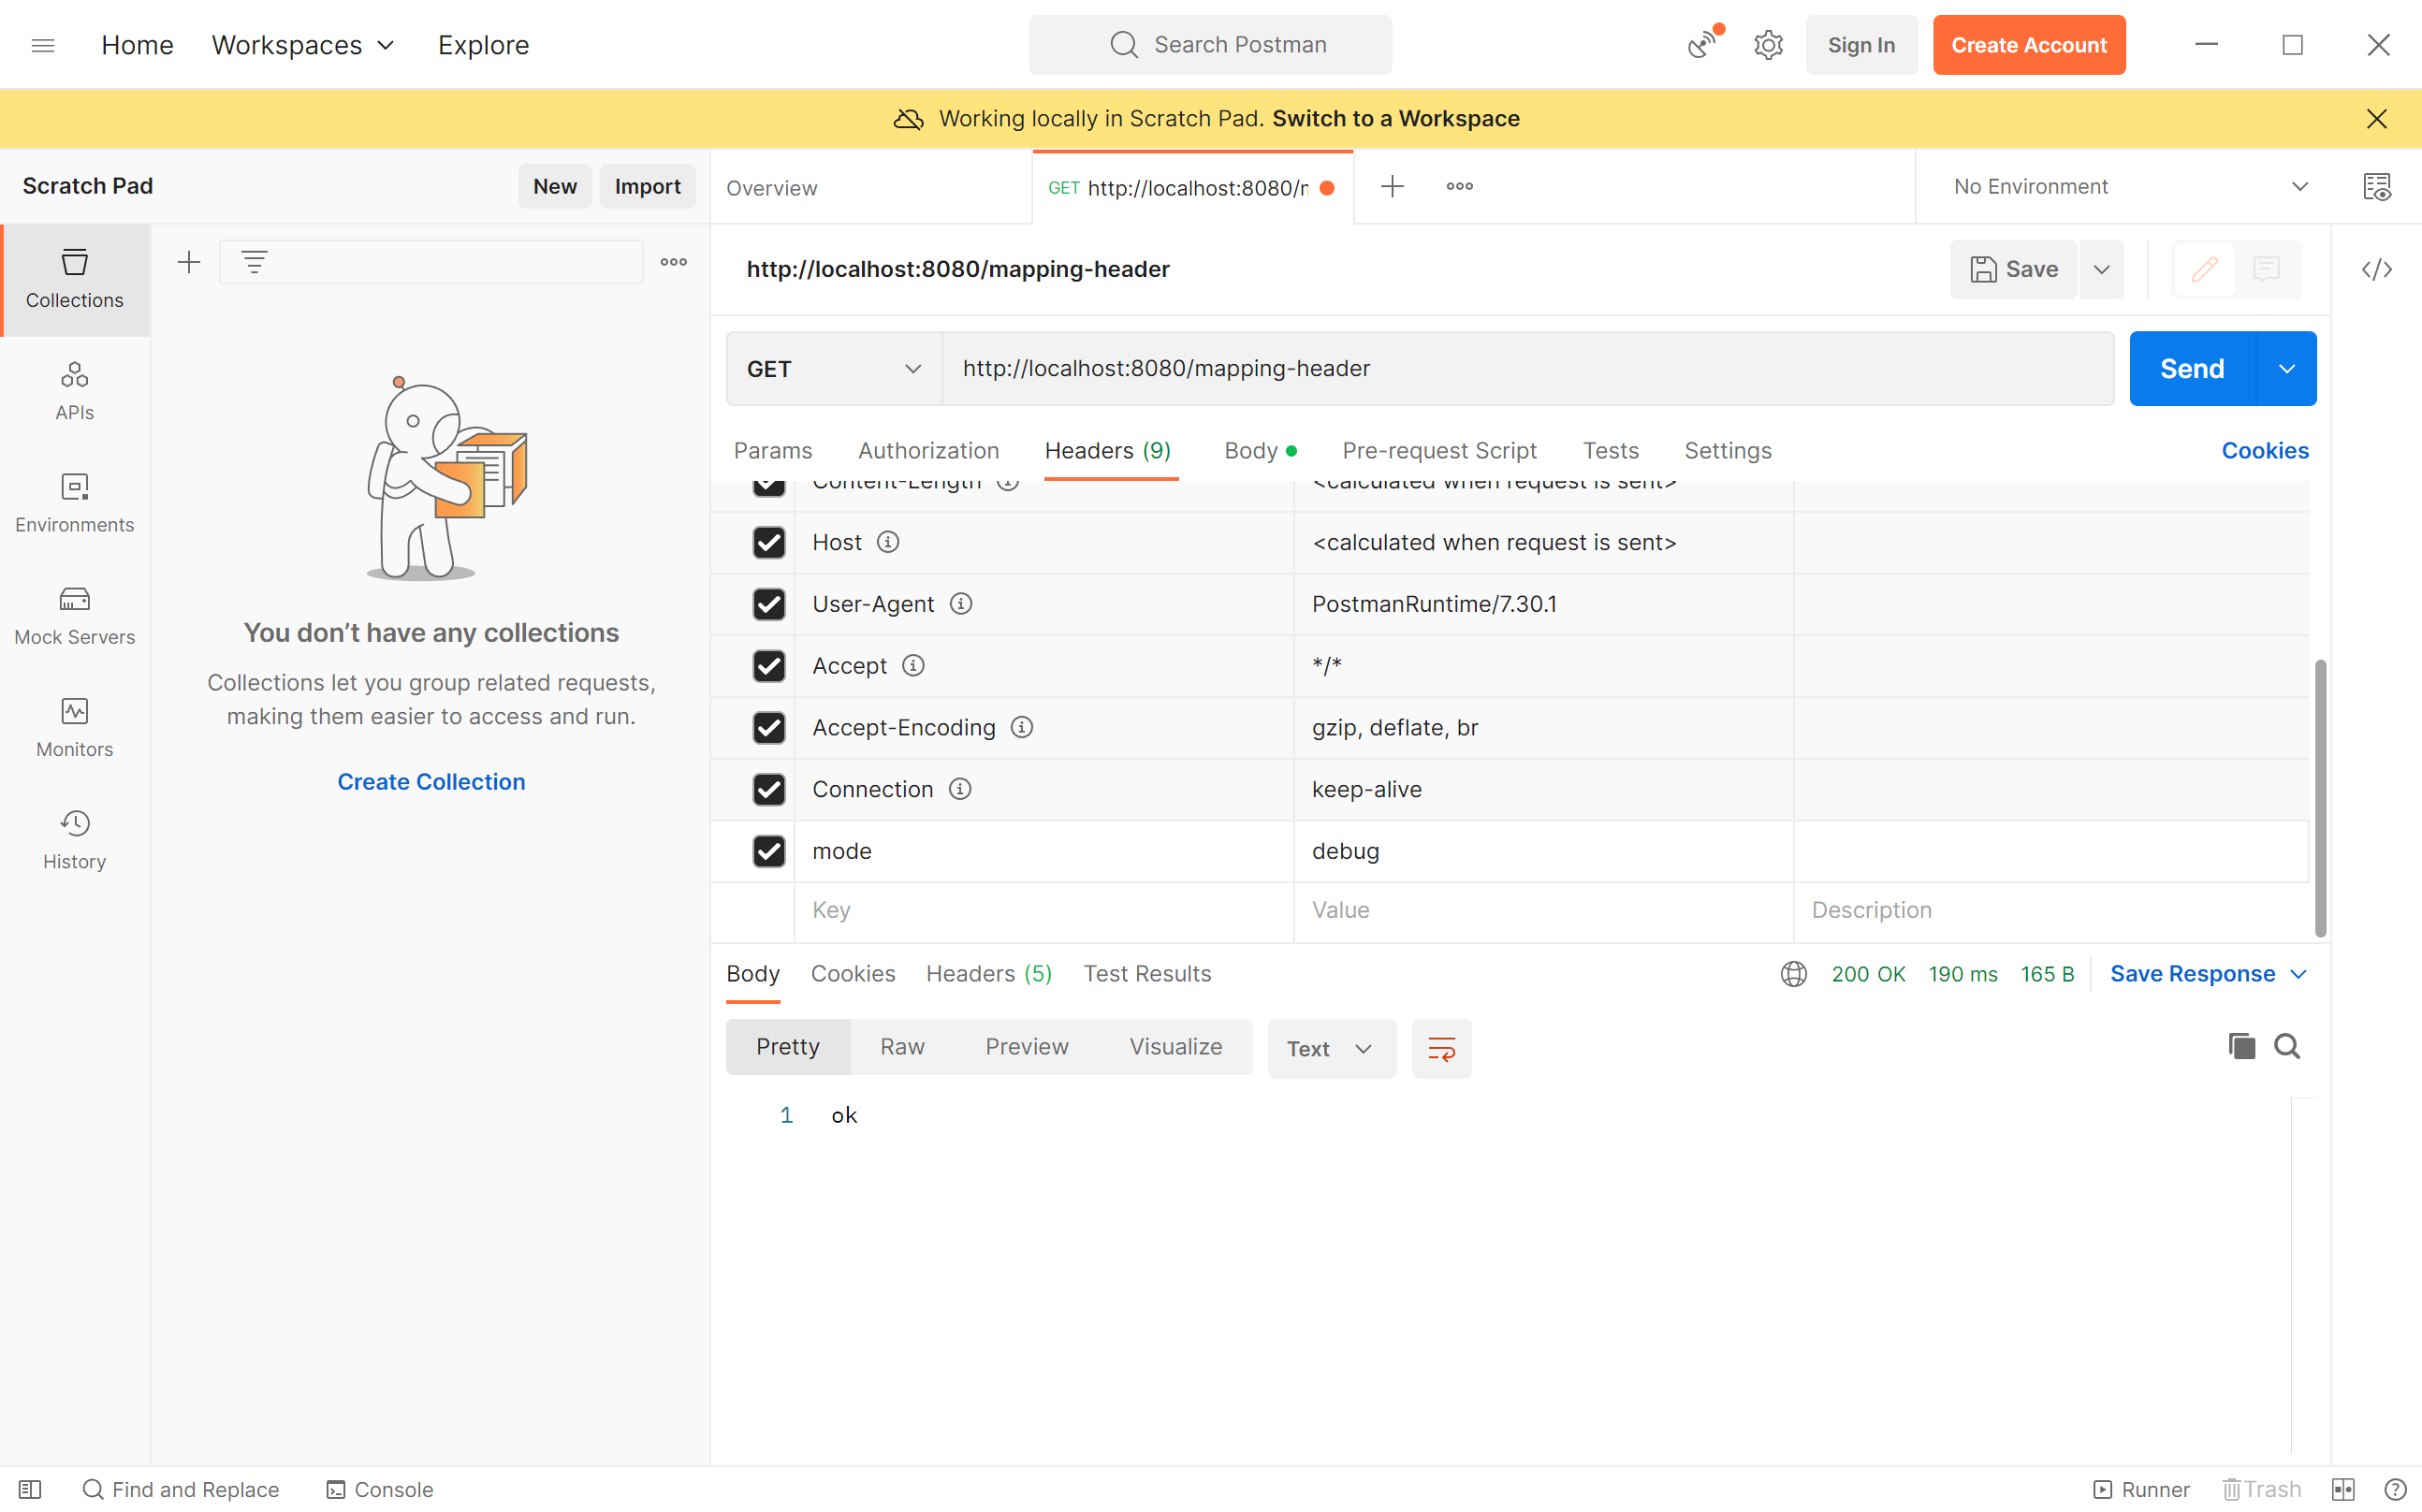This screenshot has width=2422, height=1512.
Task: Open the Settings gear
Action: pos(1768,45)
